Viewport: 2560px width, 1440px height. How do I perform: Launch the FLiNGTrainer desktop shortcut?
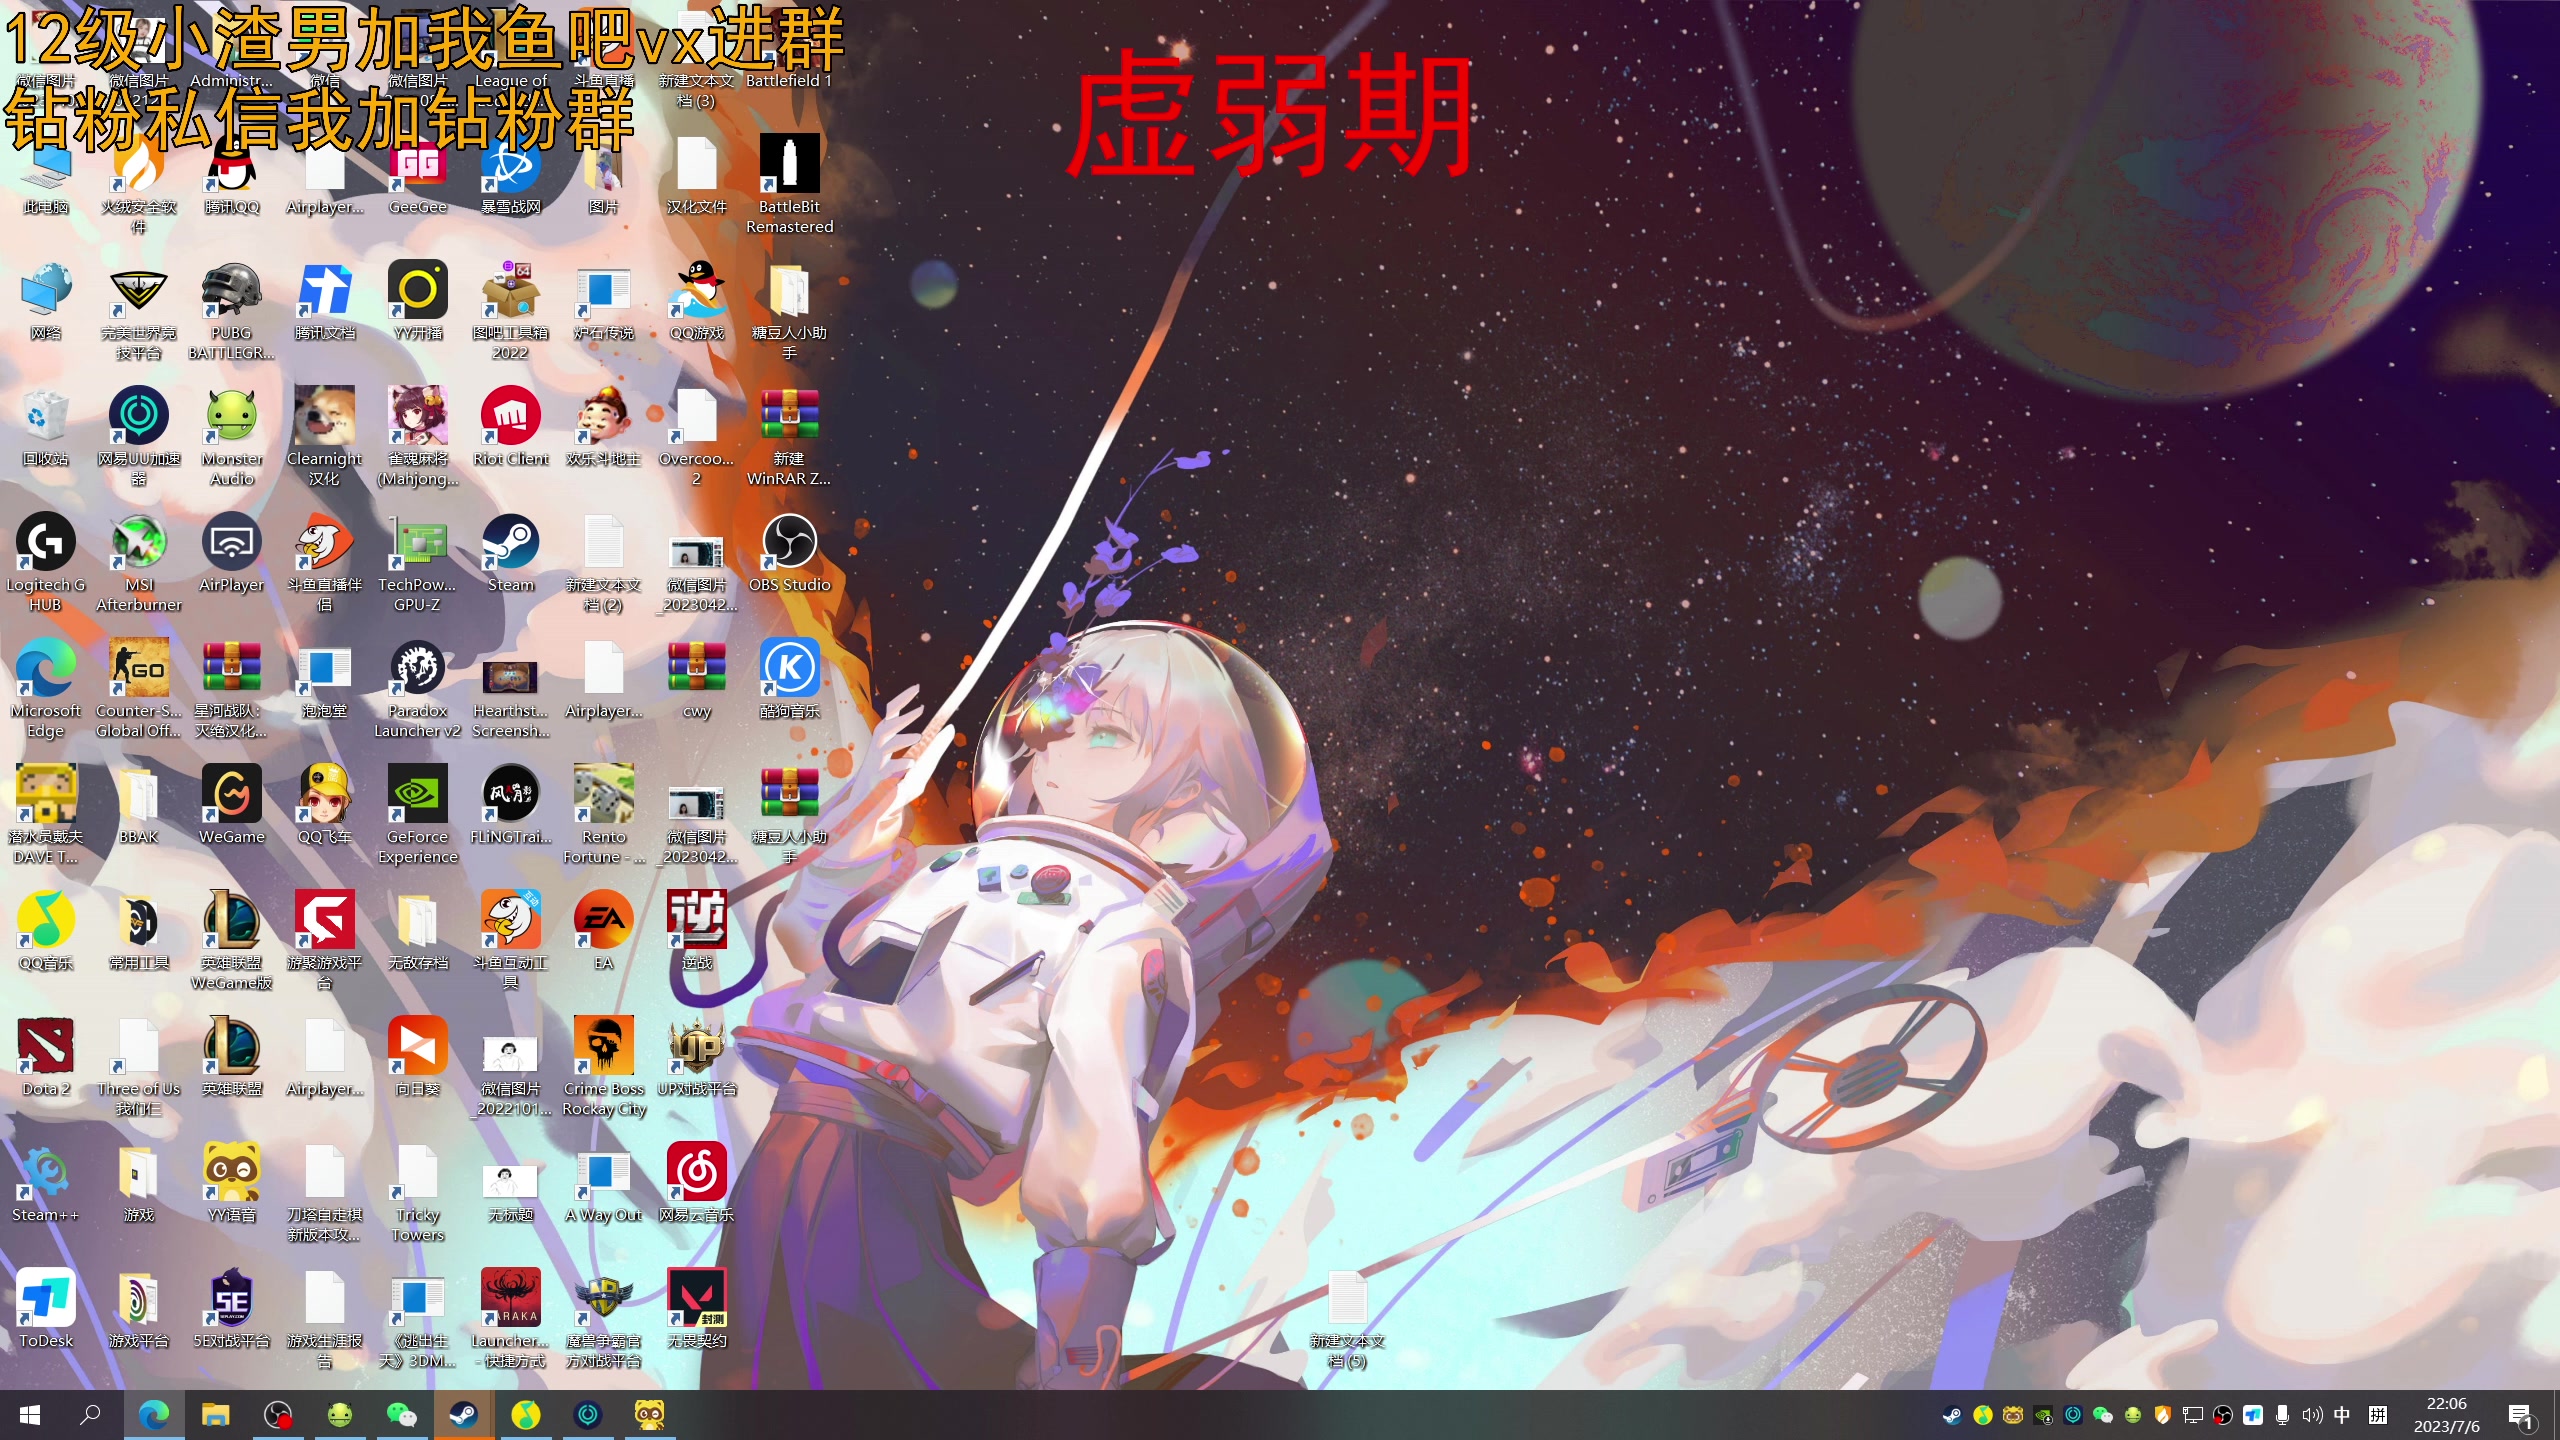click(x=511, y=805)
